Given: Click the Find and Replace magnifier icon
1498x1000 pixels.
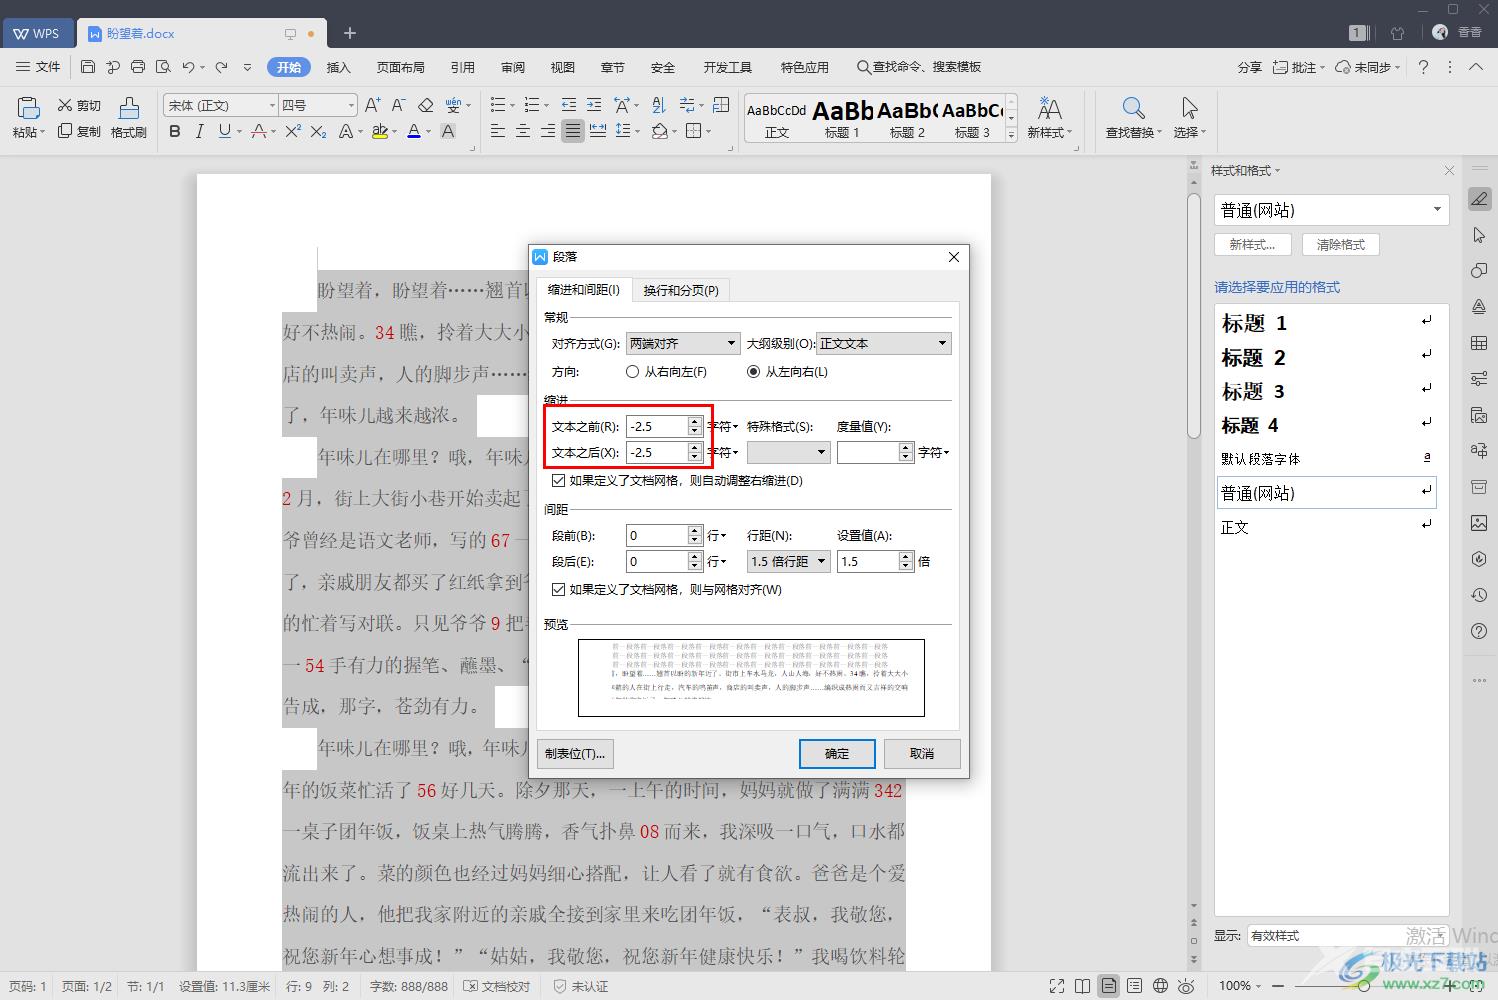Looking at the screenshot, I should click(1133, 108).
